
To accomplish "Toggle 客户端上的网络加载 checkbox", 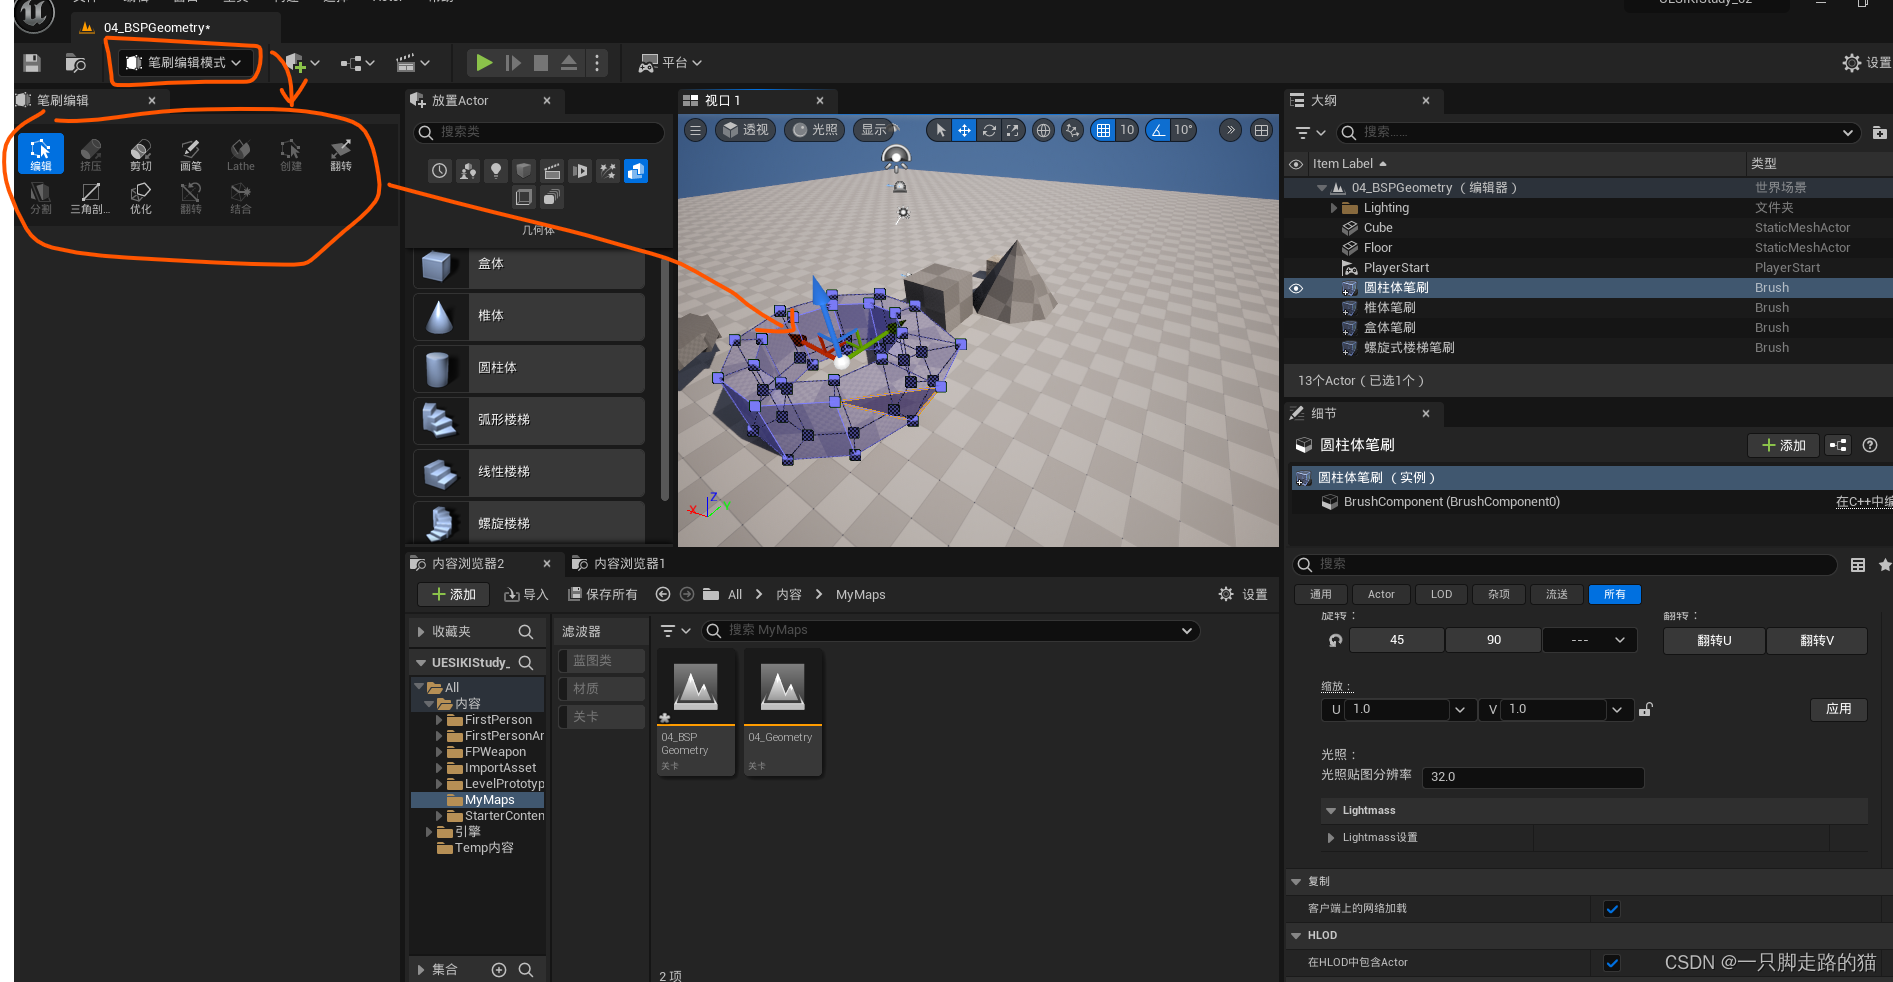I will tap(1612, 909).
